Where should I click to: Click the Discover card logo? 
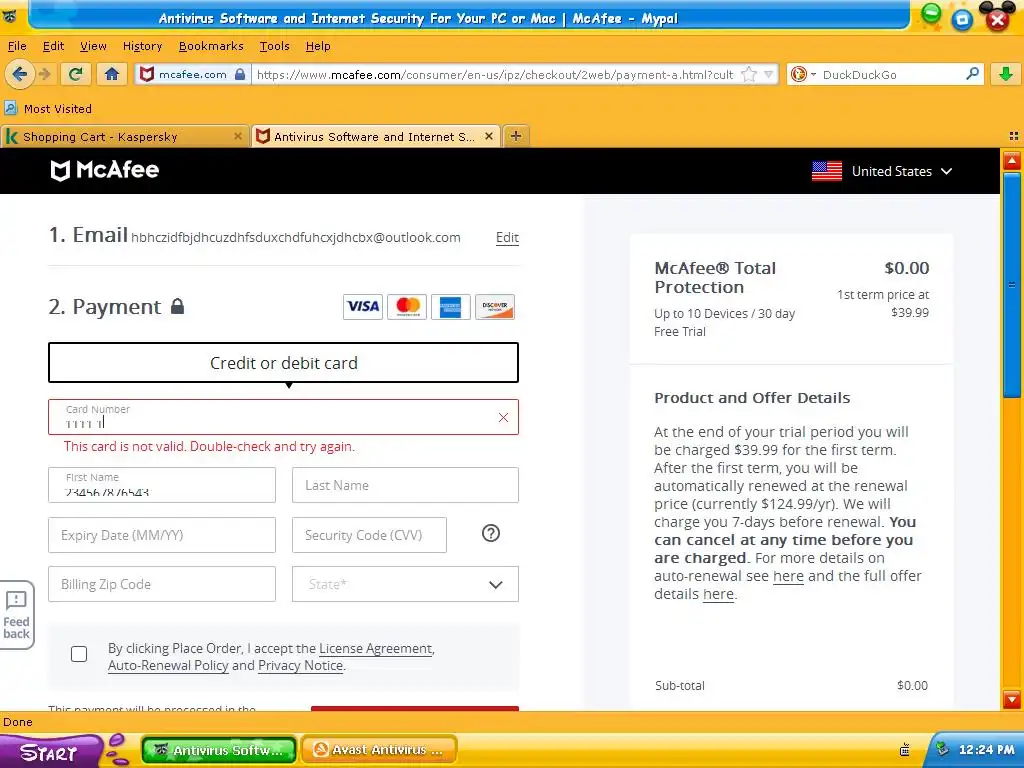[495, 306]
